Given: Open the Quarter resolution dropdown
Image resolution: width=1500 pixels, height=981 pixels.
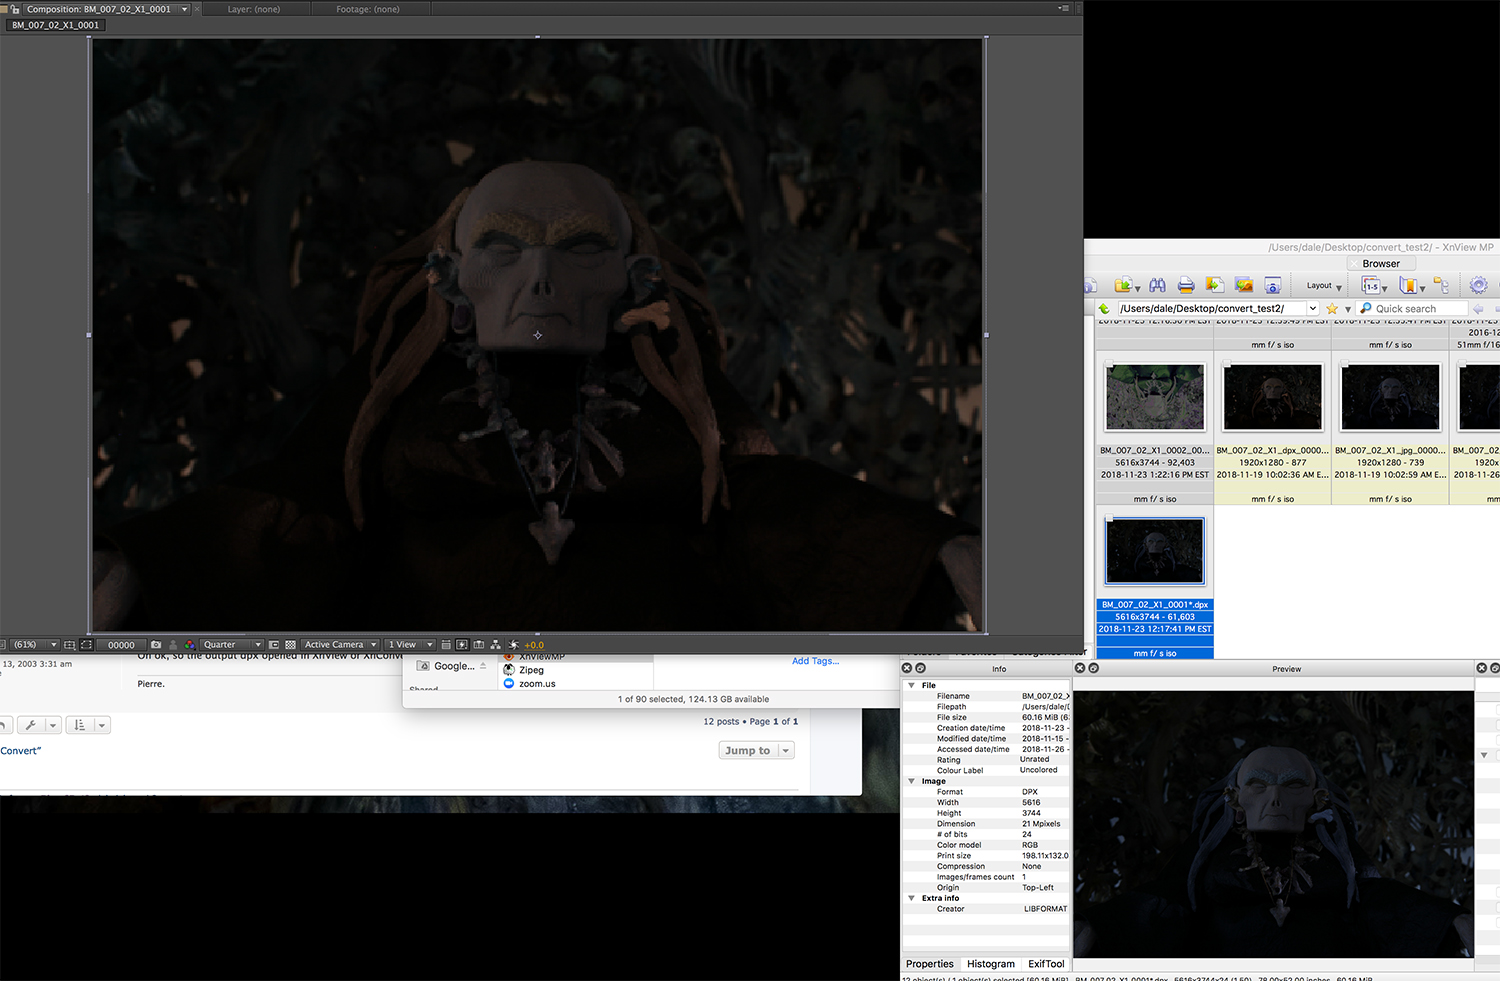Looking at the screenshot, I should (231, 645).
